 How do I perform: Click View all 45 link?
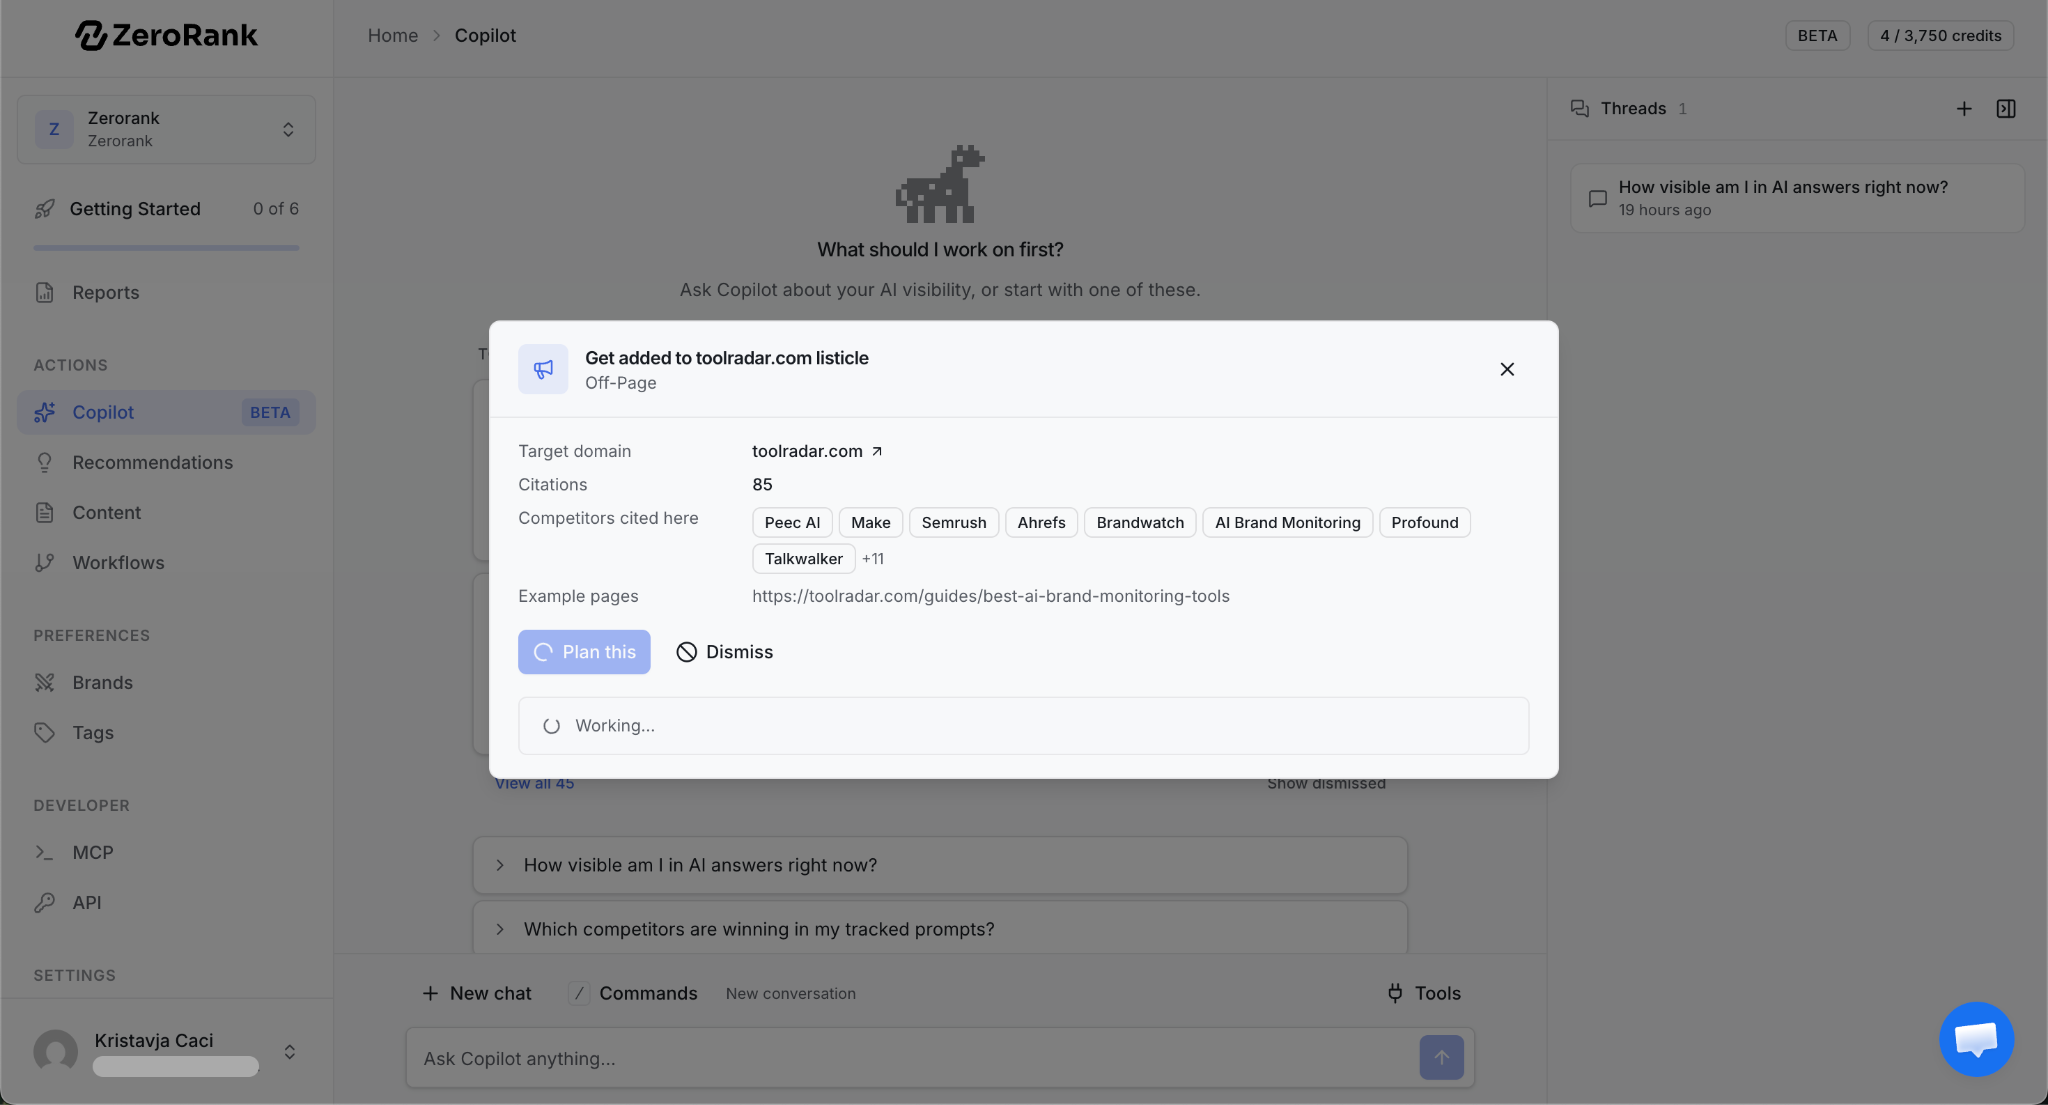[535, 784]
